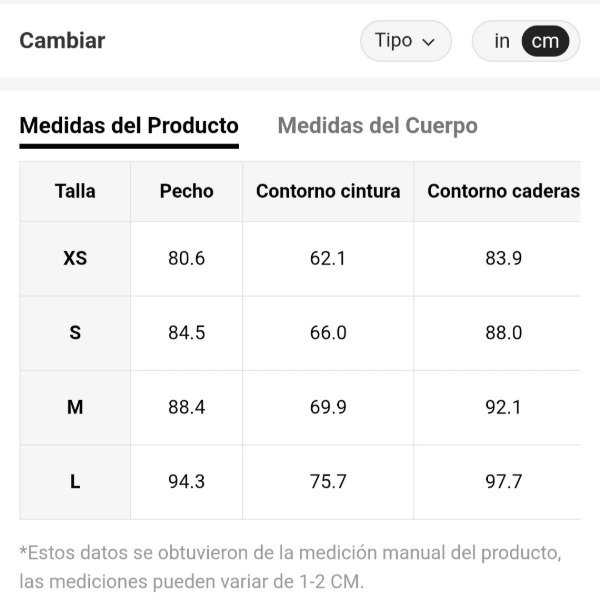
Task: Select the L size row label
Action: click(x=75, y=482)
